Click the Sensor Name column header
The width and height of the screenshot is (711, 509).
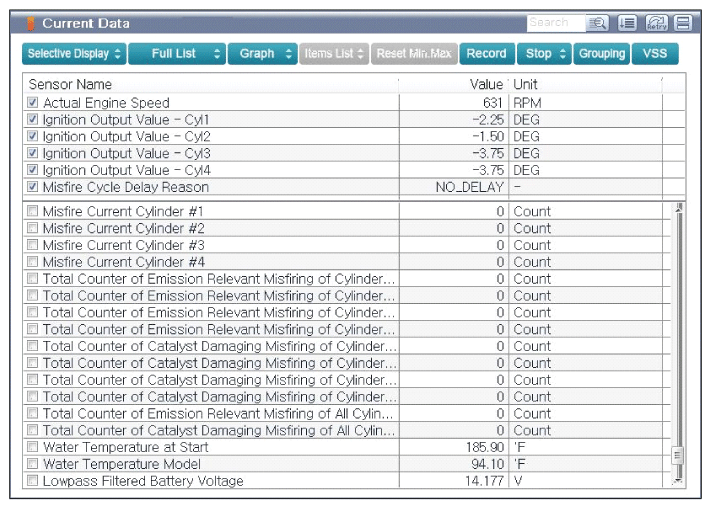pos(211,84)
